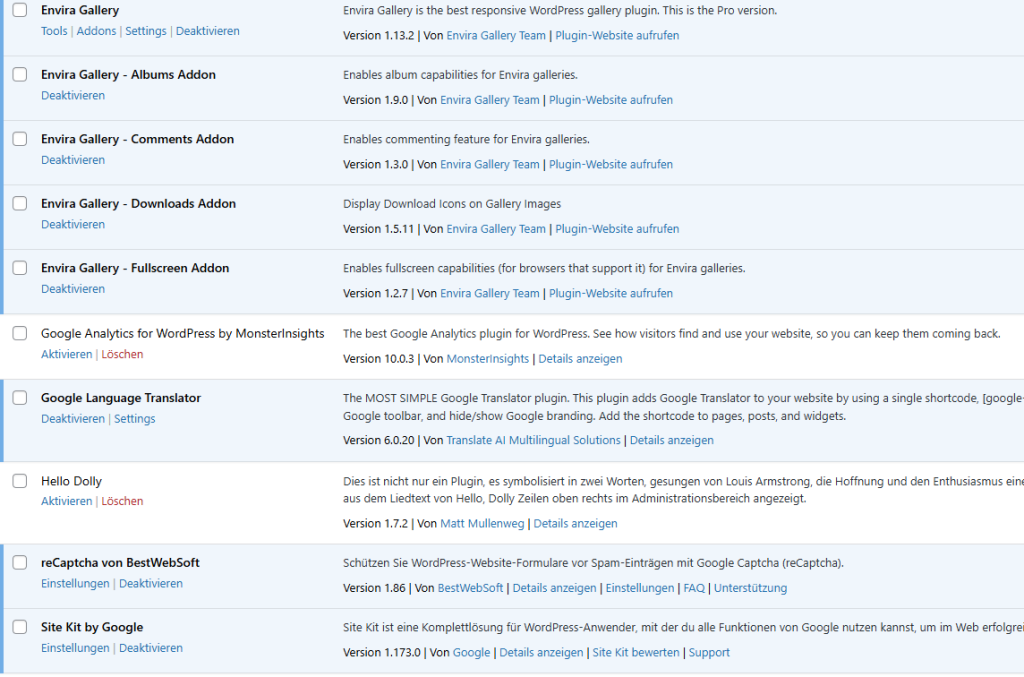This screenshot has width=1024, height=677.
Task: Delete the Hello Dolly plugin
Action: pyautogui.click(x=122, y=501)
